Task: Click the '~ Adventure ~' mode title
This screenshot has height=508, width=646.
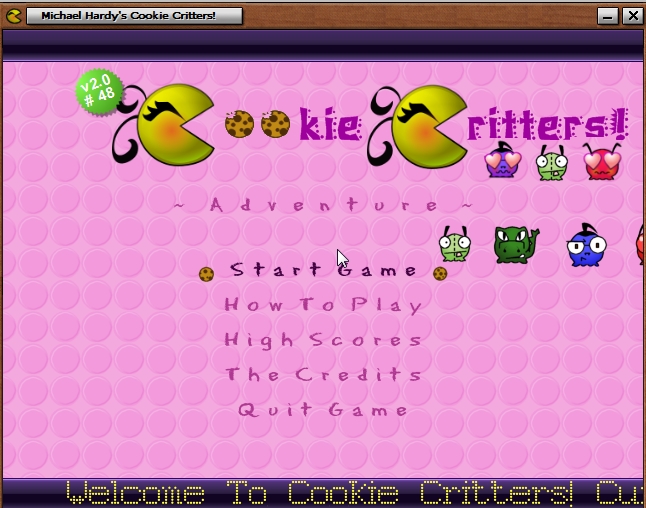Action: click(x=323, y=204)
